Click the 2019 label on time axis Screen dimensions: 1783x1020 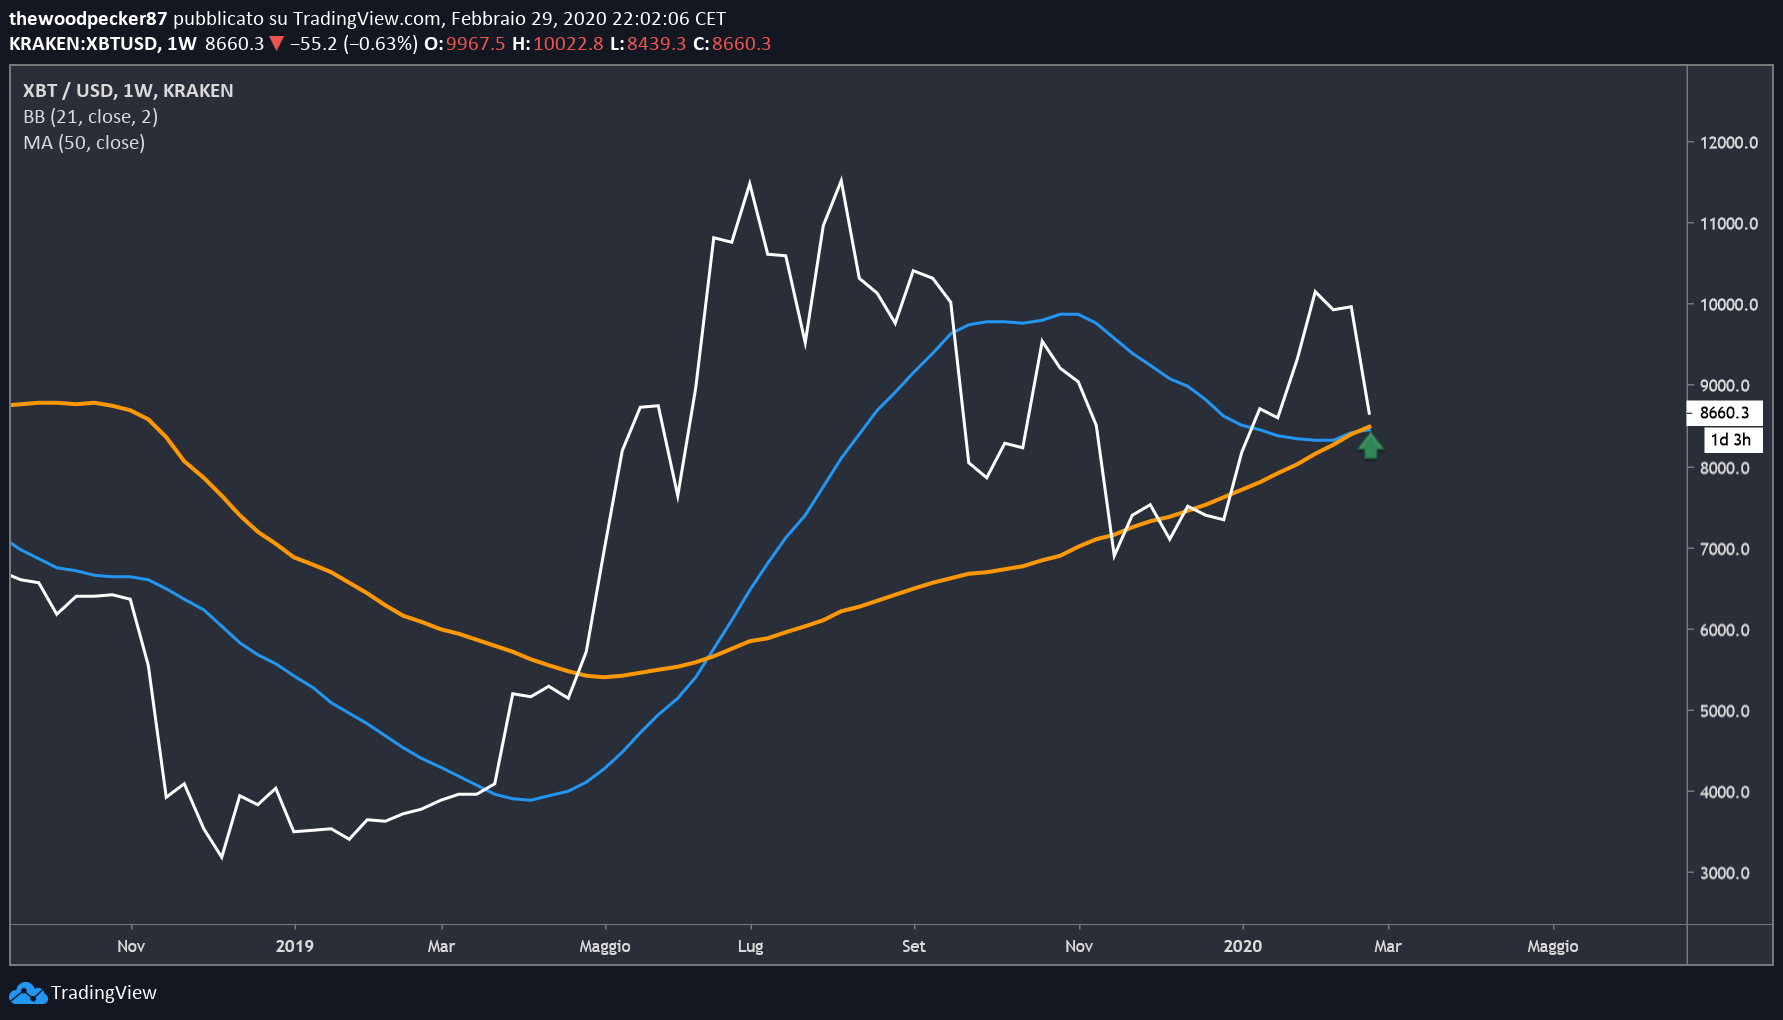[295, 946]
